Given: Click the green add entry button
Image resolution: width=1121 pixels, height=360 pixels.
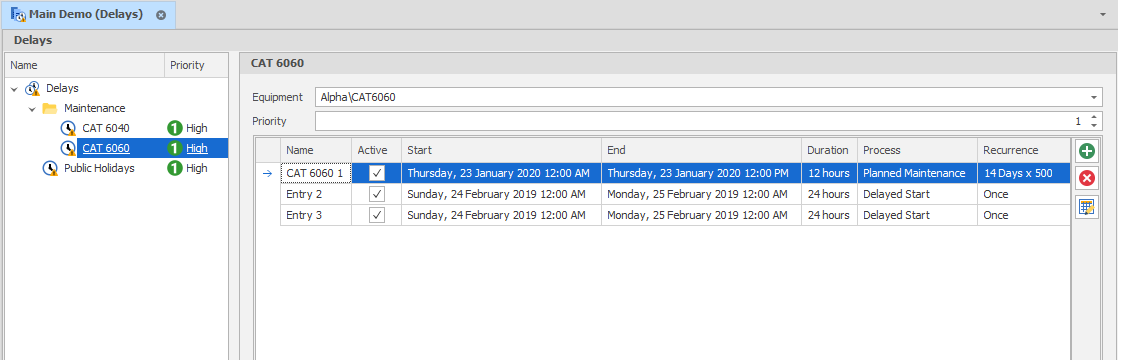Looking at the screenshot, I should 1087,151.
